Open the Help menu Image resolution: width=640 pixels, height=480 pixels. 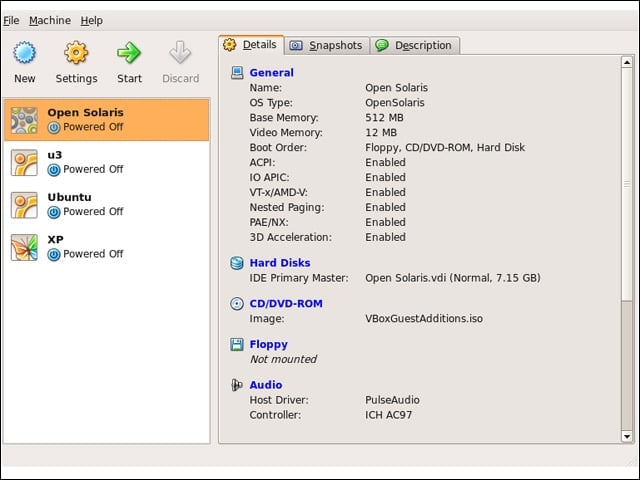pos(91,20)
